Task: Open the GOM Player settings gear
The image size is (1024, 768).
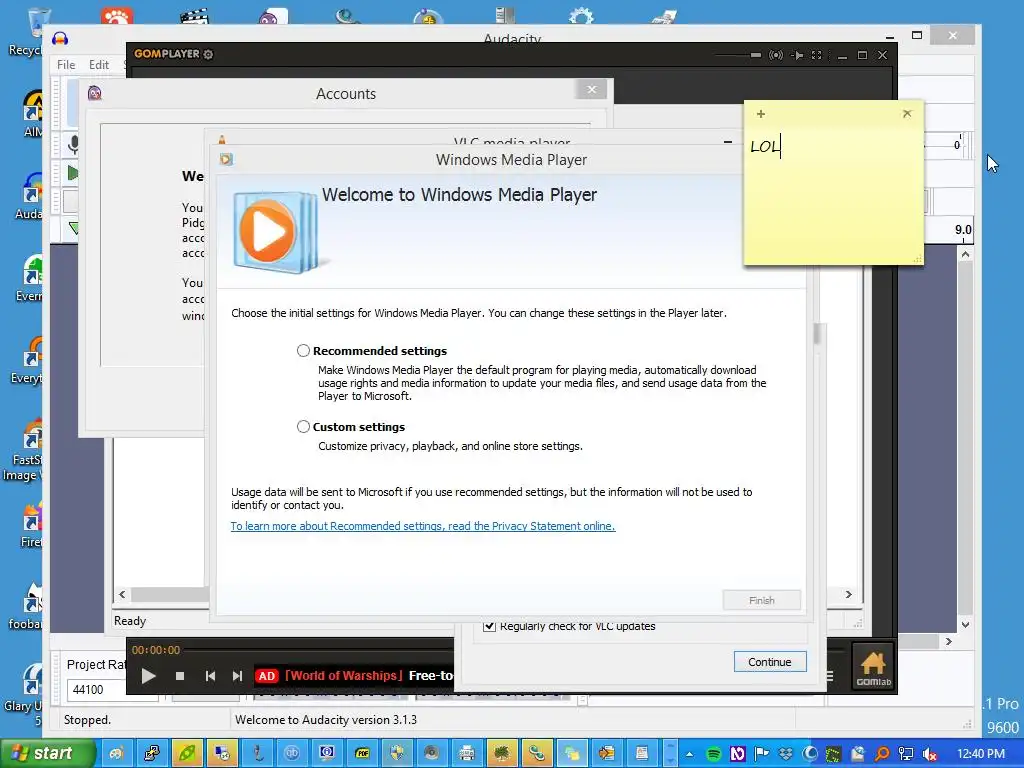Action: tap(208, 54)
